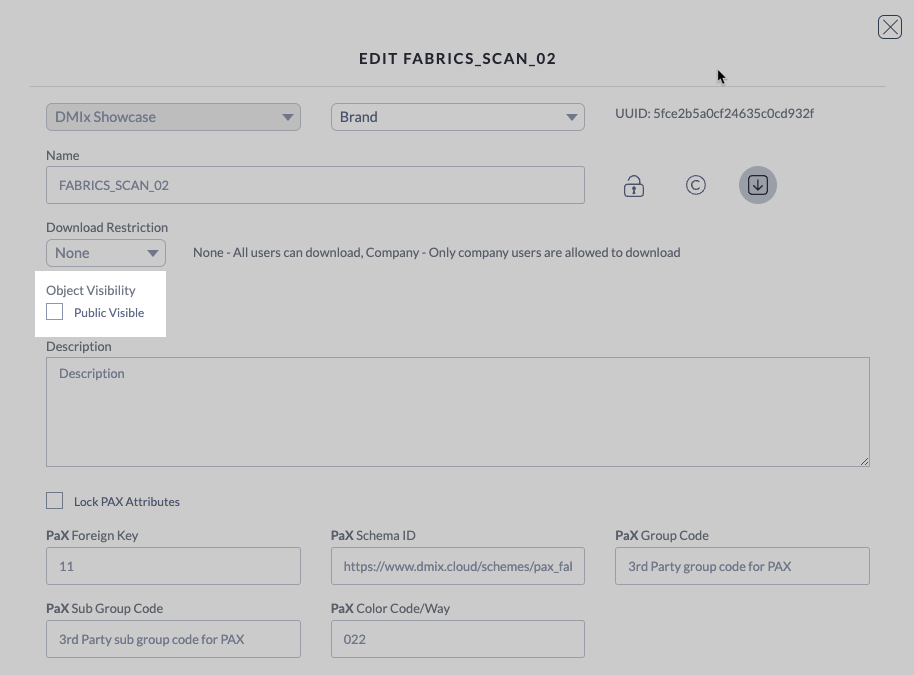Click the PaX Group Code field
The width and height of the screenshot is (914, 675).
coord(742,566)
